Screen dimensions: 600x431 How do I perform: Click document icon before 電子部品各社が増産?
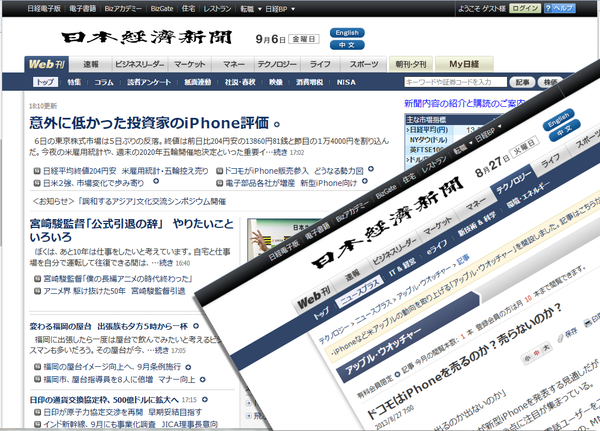point(220,183)
